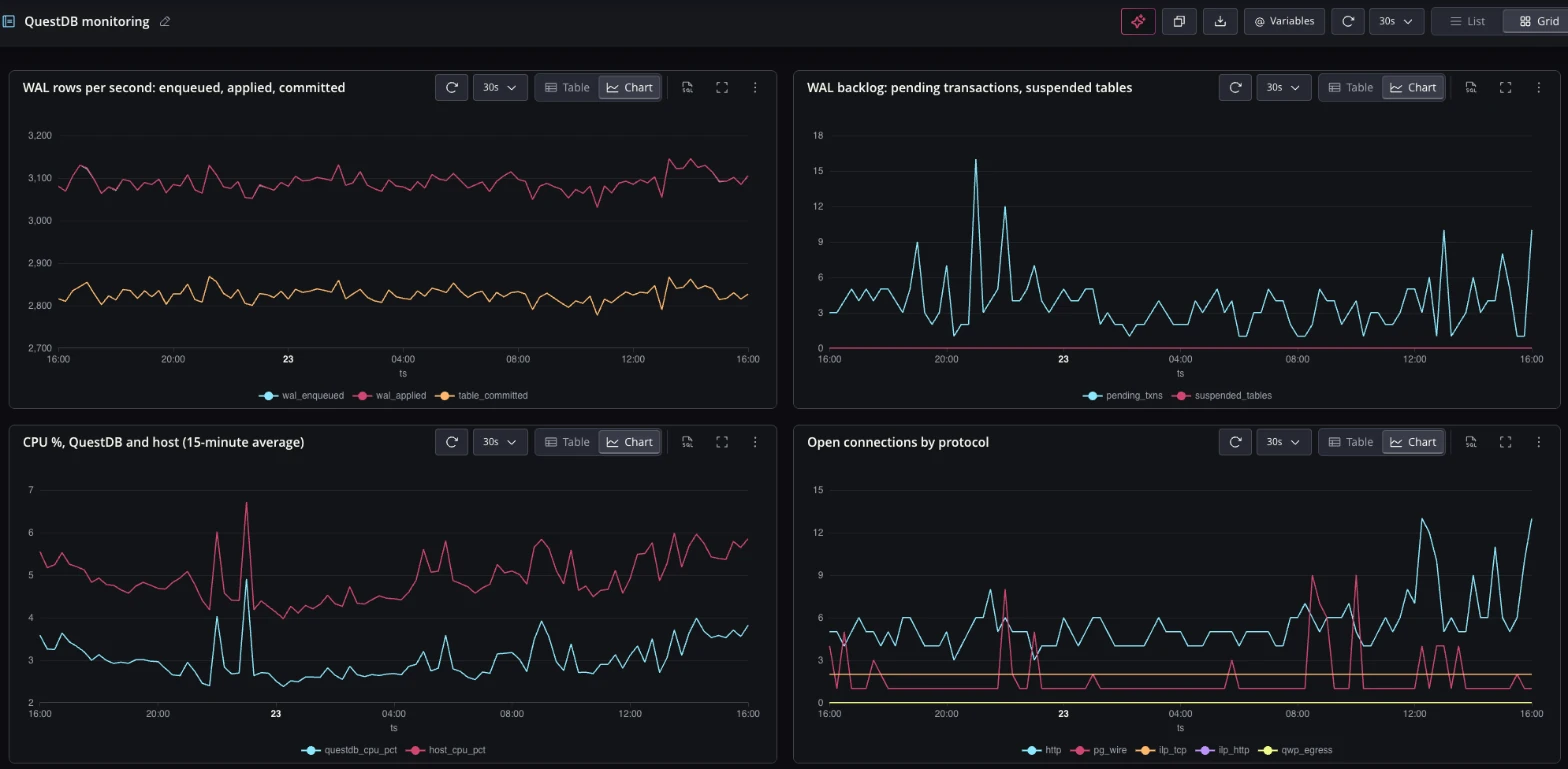1568x769 pixels.
Task: Click the pencil icon beside QuestDB monitoring title
Action: point(165,21)
